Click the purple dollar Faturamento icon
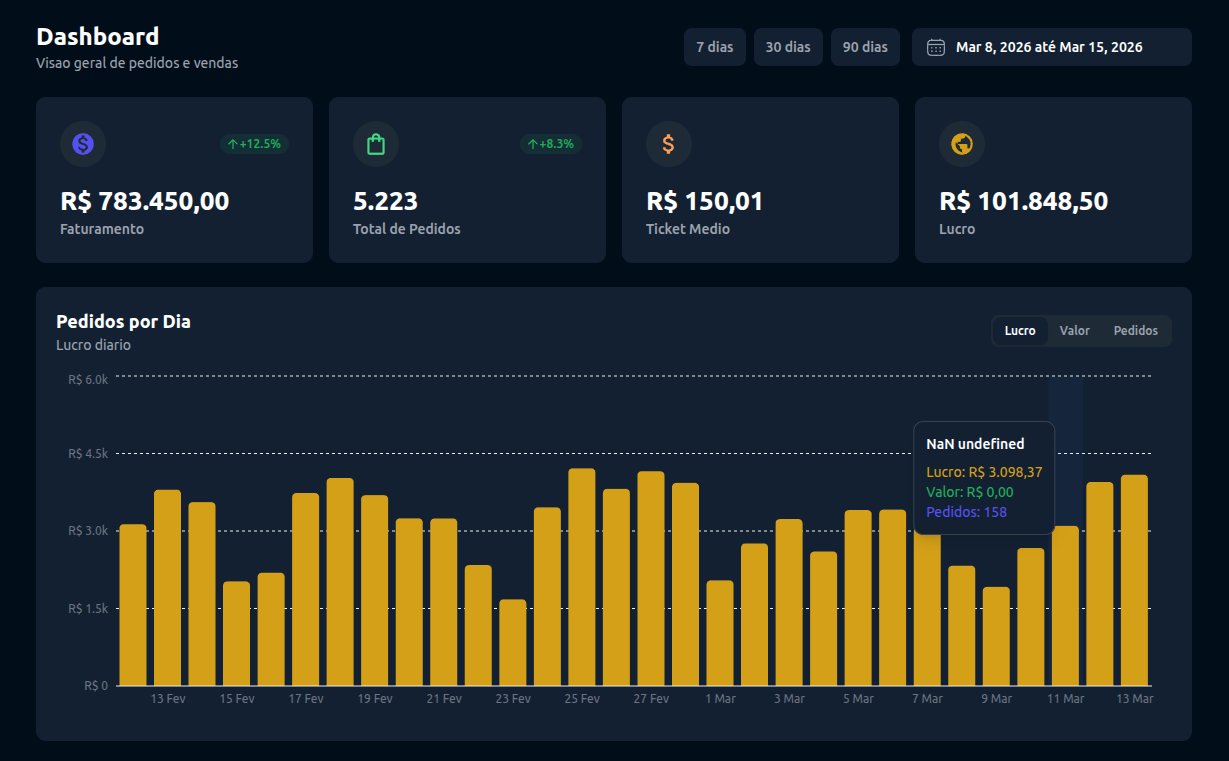Viewport: 1229px width, 761px height. 83,144
